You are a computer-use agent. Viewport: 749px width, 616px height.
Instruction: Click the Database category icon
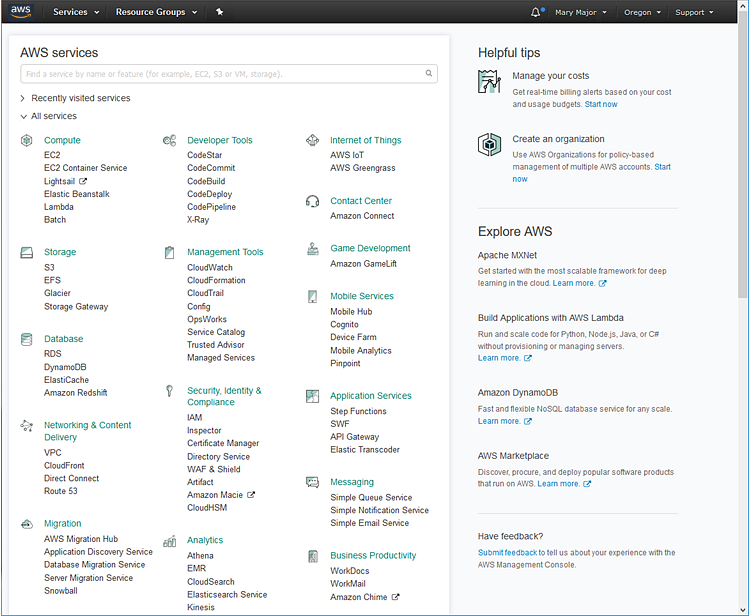click(x=27, y=339)
